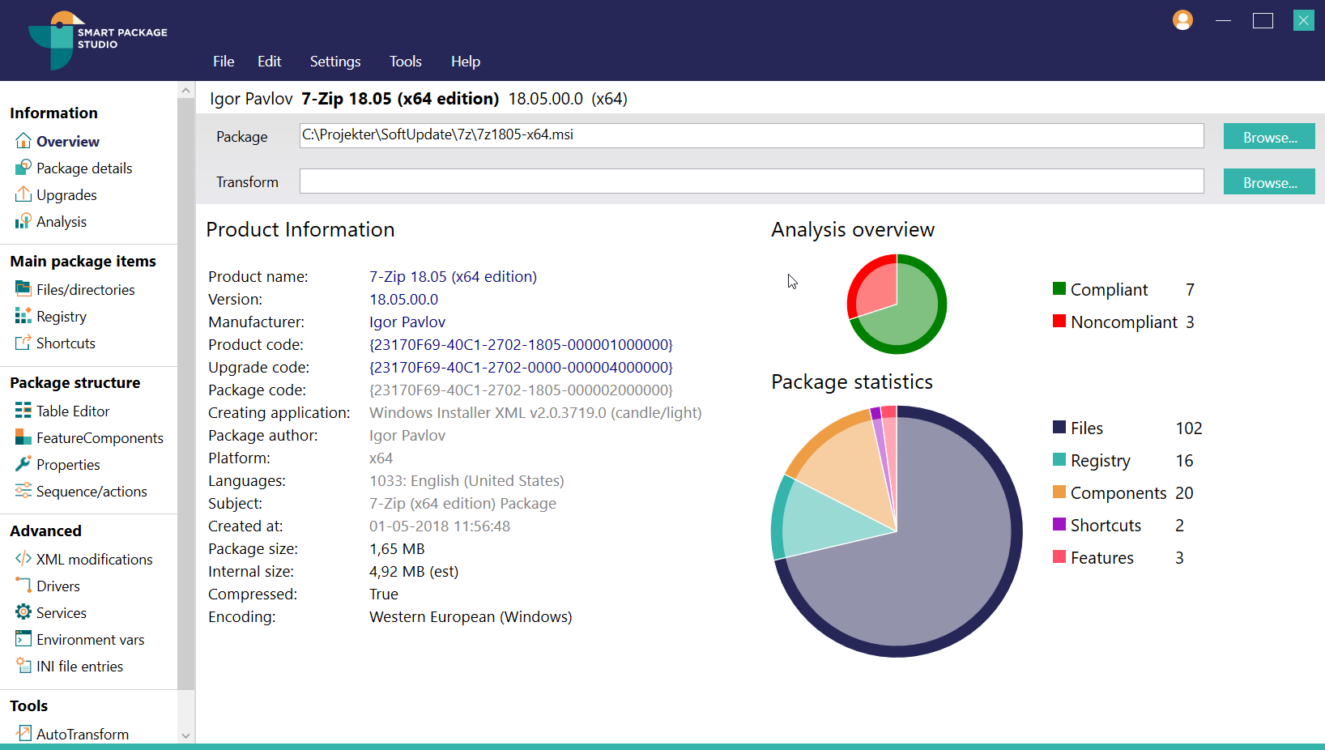Click the Upgrade code GUID link

(521, 367)
